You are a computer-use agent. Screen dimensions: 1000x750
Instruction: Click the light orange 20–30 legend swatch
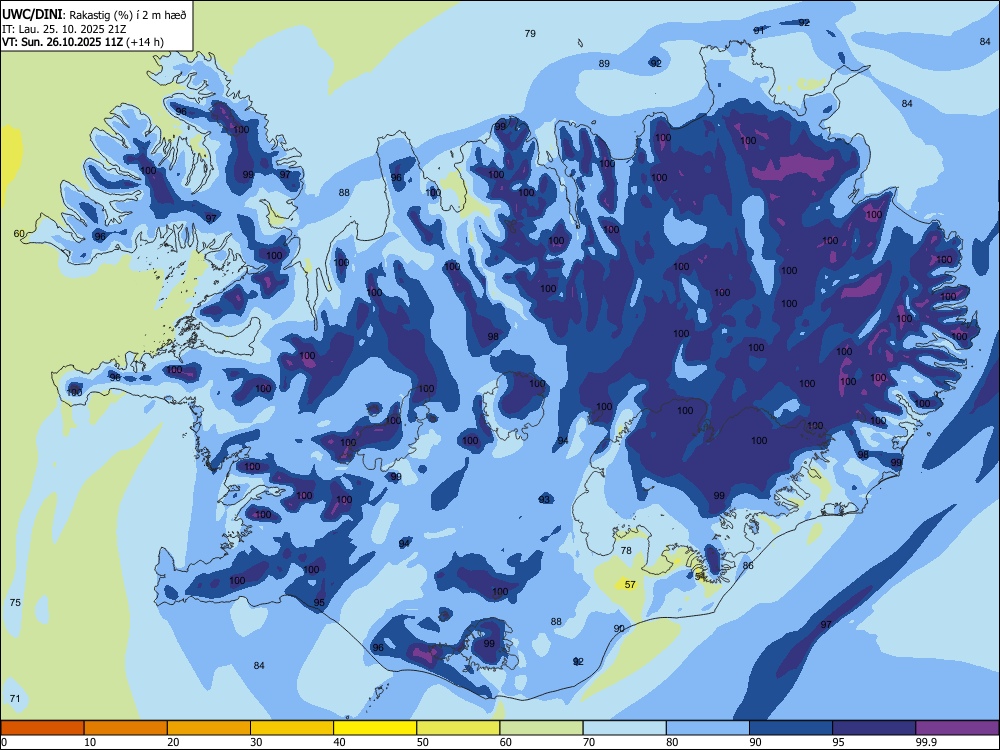coord(209,728)
